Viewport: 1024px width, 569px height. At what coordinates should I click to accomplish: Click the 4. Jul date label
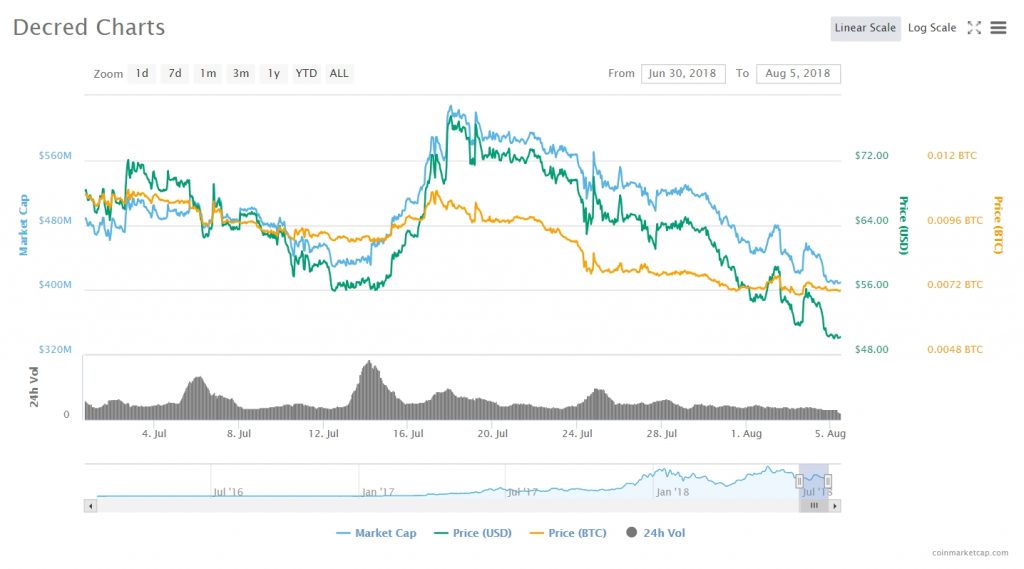coord(154,433)
